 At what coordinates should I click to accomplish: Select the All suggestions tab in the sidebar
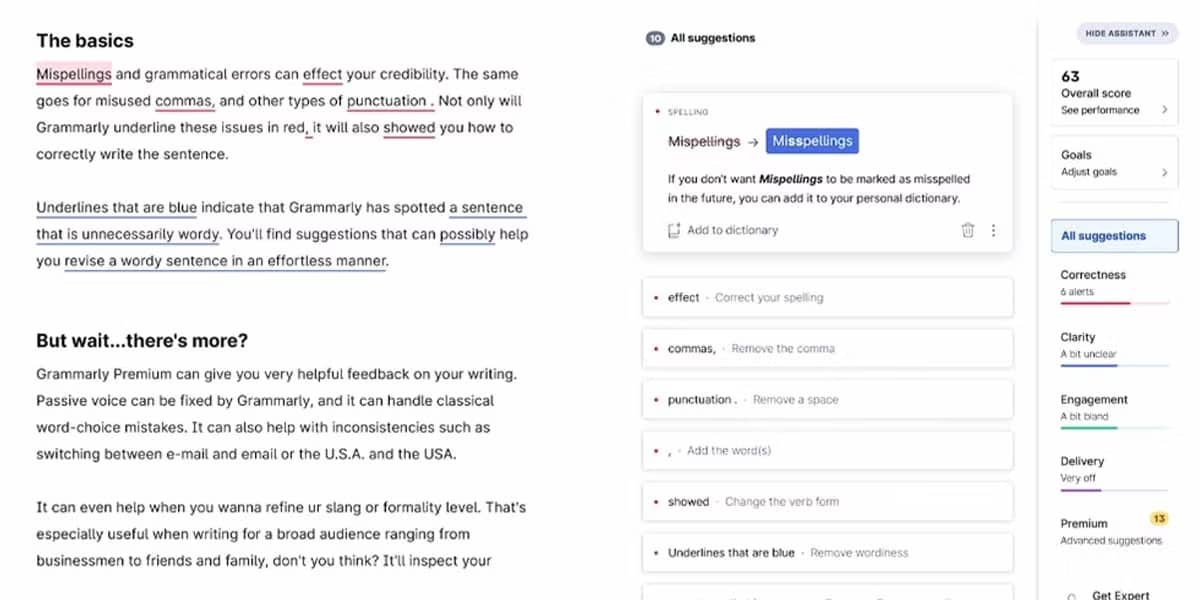[x=1114, y=237]
